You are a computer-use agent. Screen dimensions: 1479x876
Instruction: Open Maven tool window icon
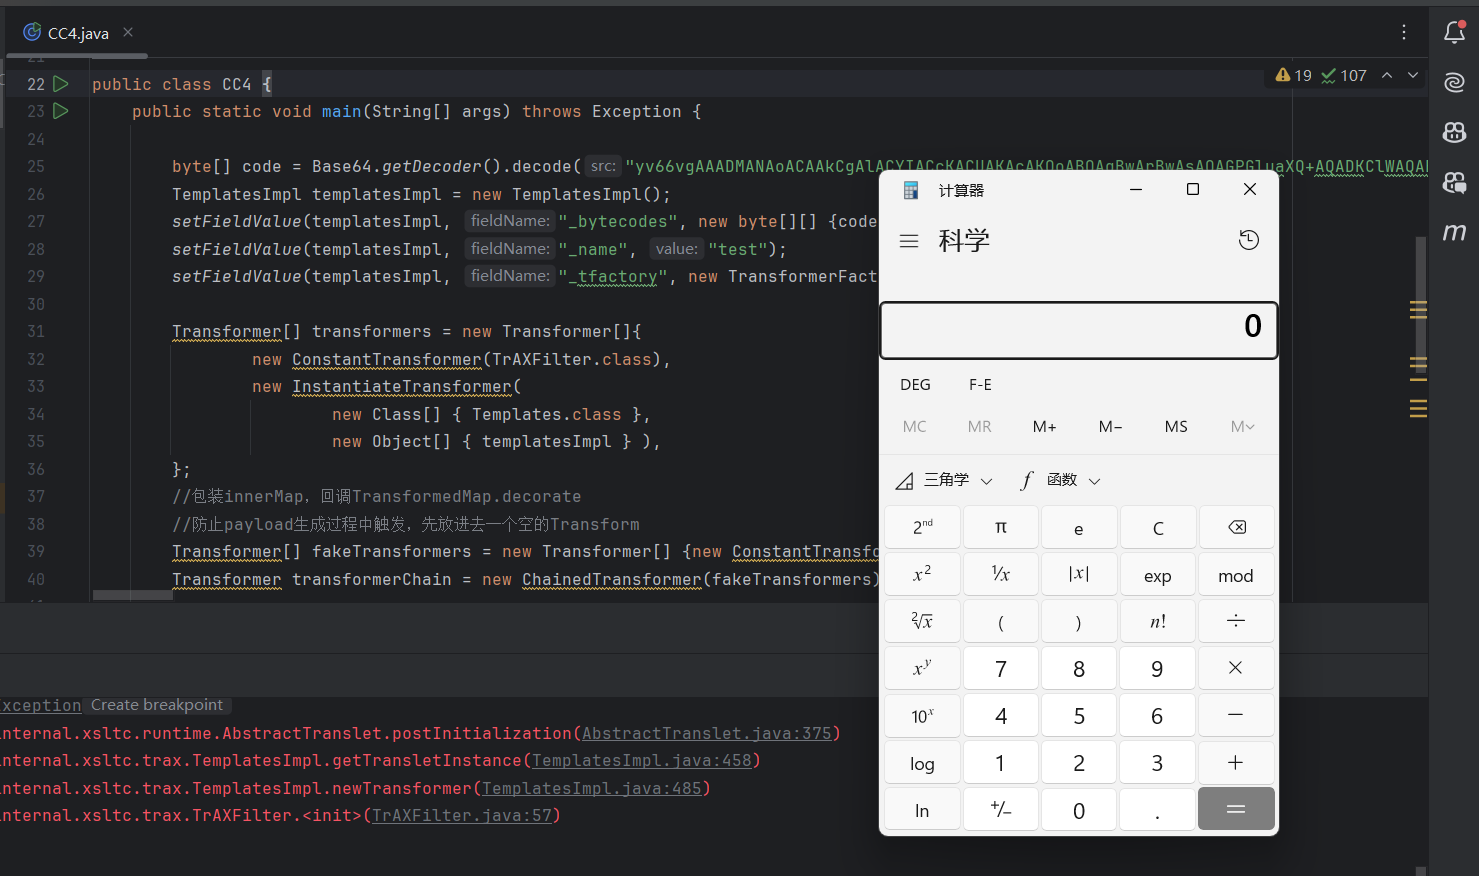pyautogui.click(x=1455, y=232)
